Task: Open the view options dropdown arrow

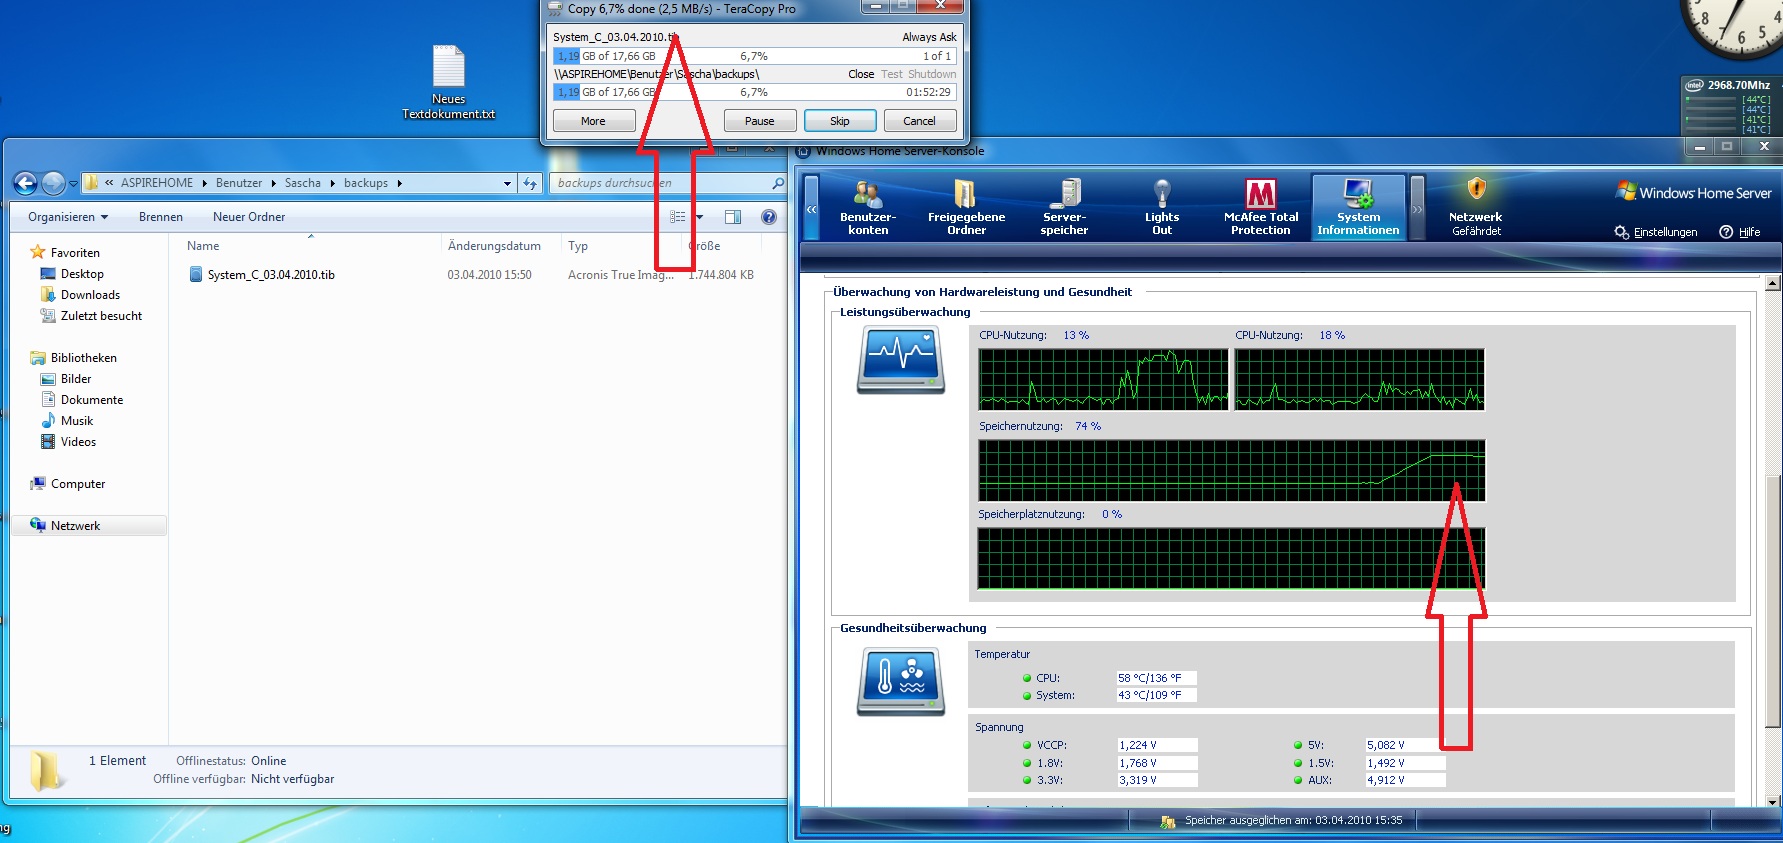Action: (699, 217)
